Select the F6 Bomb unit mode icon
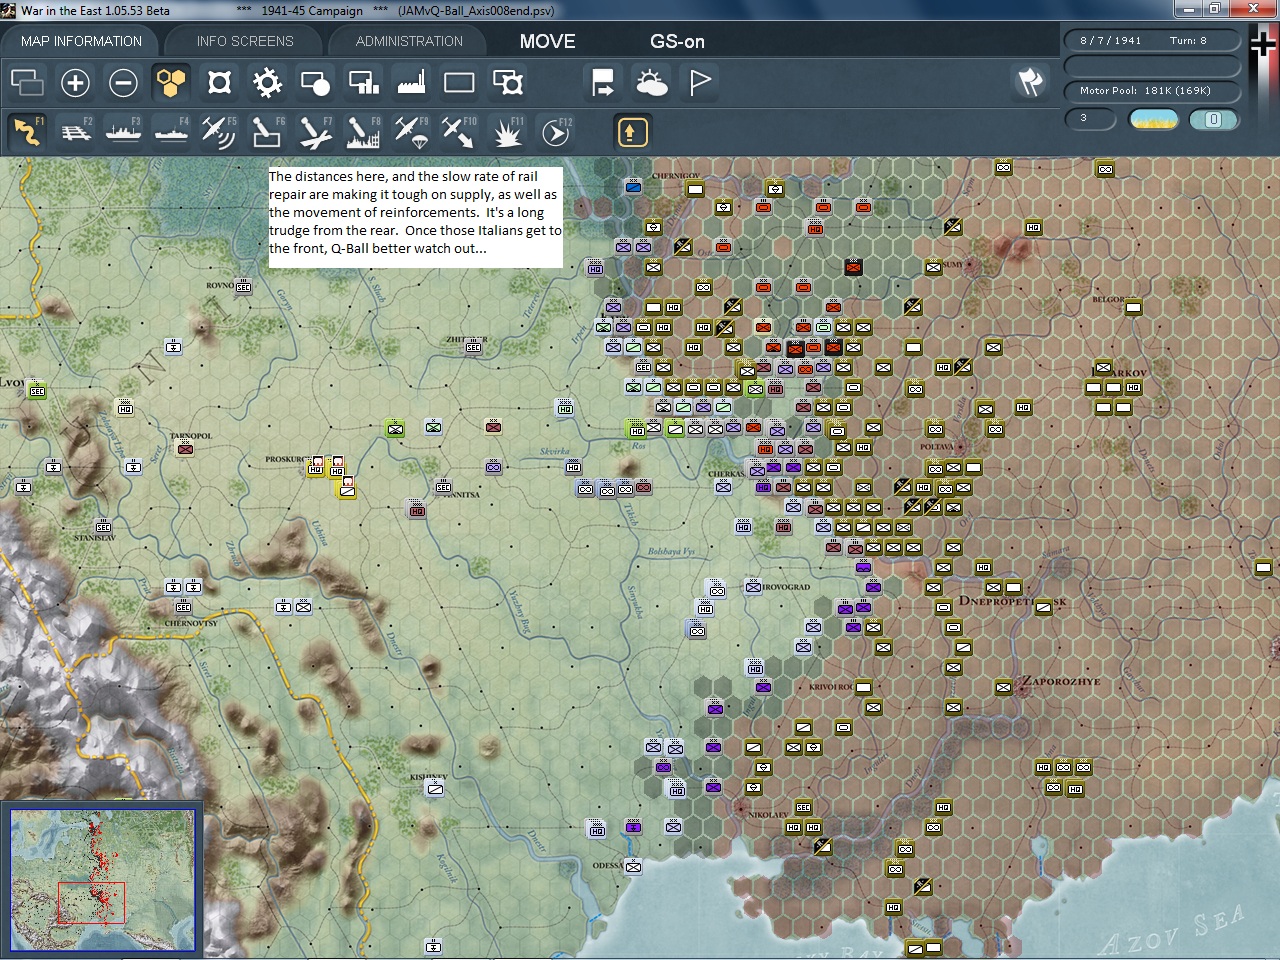 [x=267, y=131]
